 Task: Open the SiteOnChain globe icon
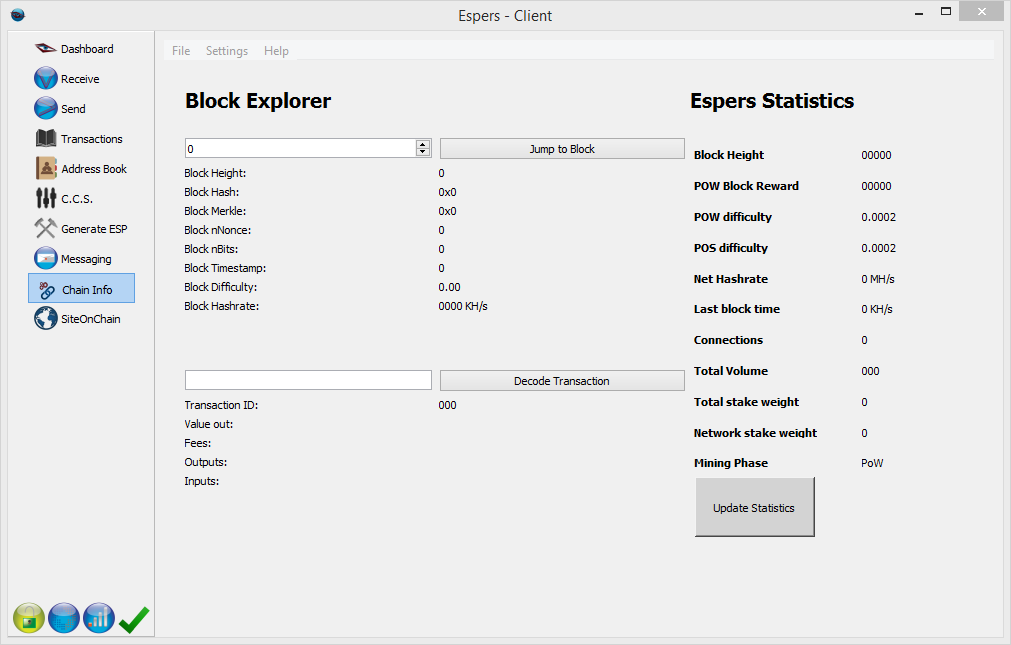tap(46, 318)
